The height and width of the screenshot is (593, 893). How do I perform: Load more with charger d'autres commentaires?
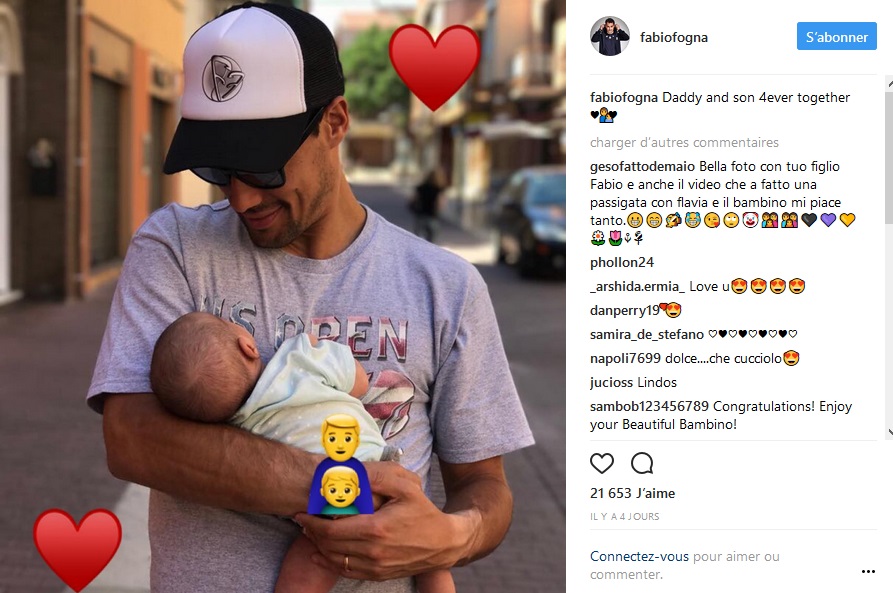point(684,142)
